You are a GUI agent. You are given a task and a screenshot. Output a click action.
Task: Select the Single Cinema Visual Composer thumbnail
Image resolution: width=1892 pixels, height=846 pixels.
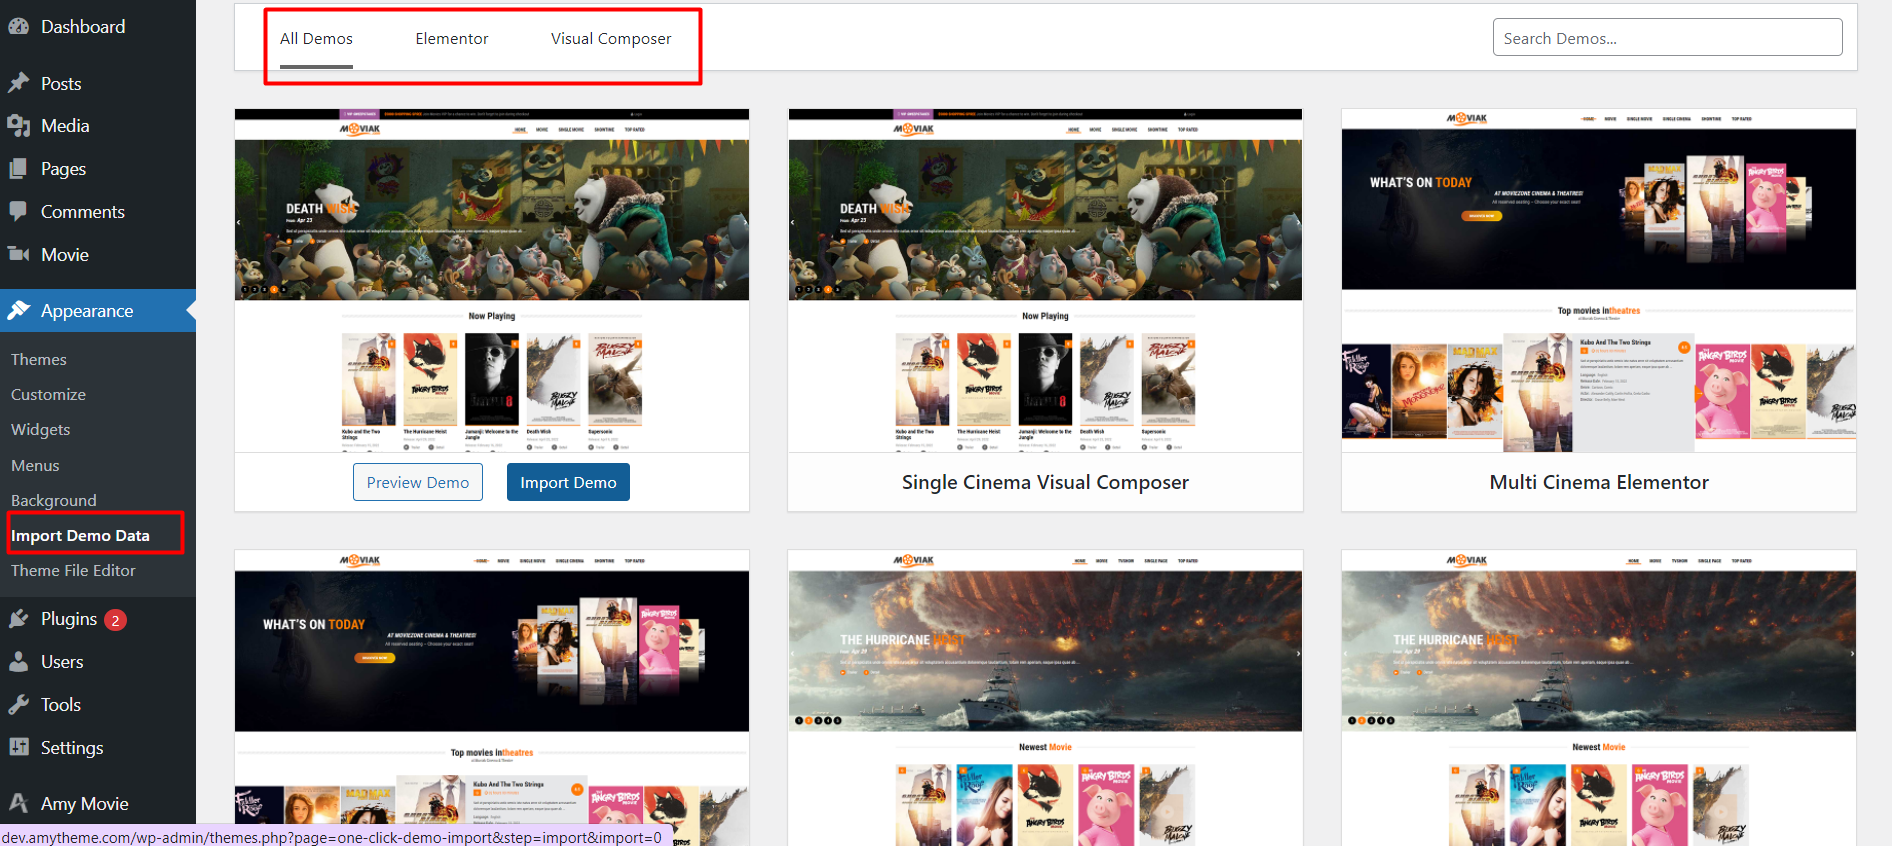click(1045, 281)
